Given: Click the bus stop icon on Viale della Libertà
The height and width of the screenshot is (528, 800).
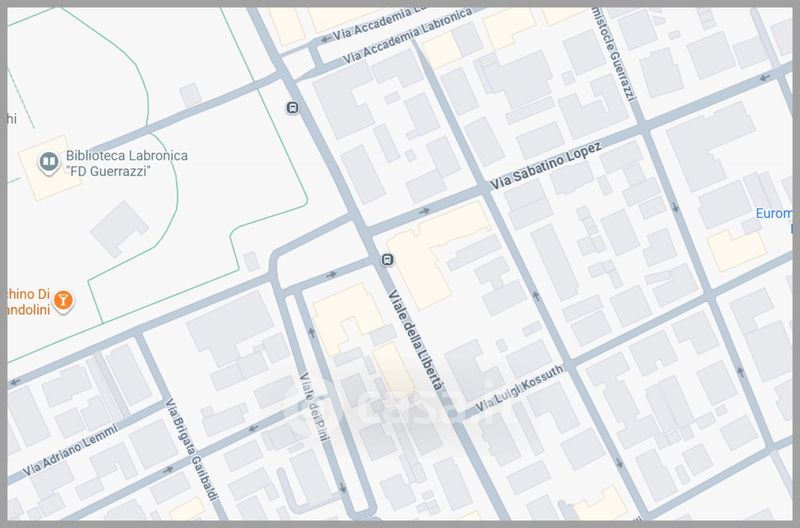Looking at the screenshot, I should (x=388, y=260).
